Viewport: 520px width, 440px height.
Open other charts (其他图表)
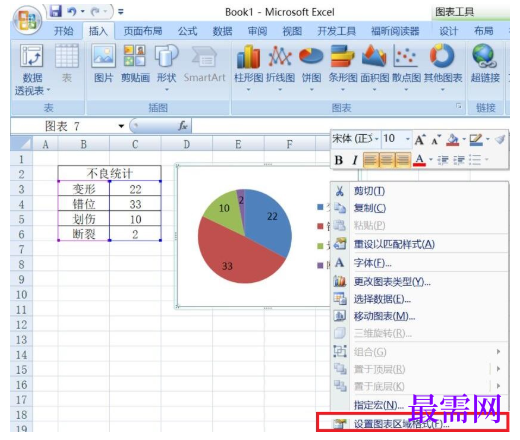443,68
